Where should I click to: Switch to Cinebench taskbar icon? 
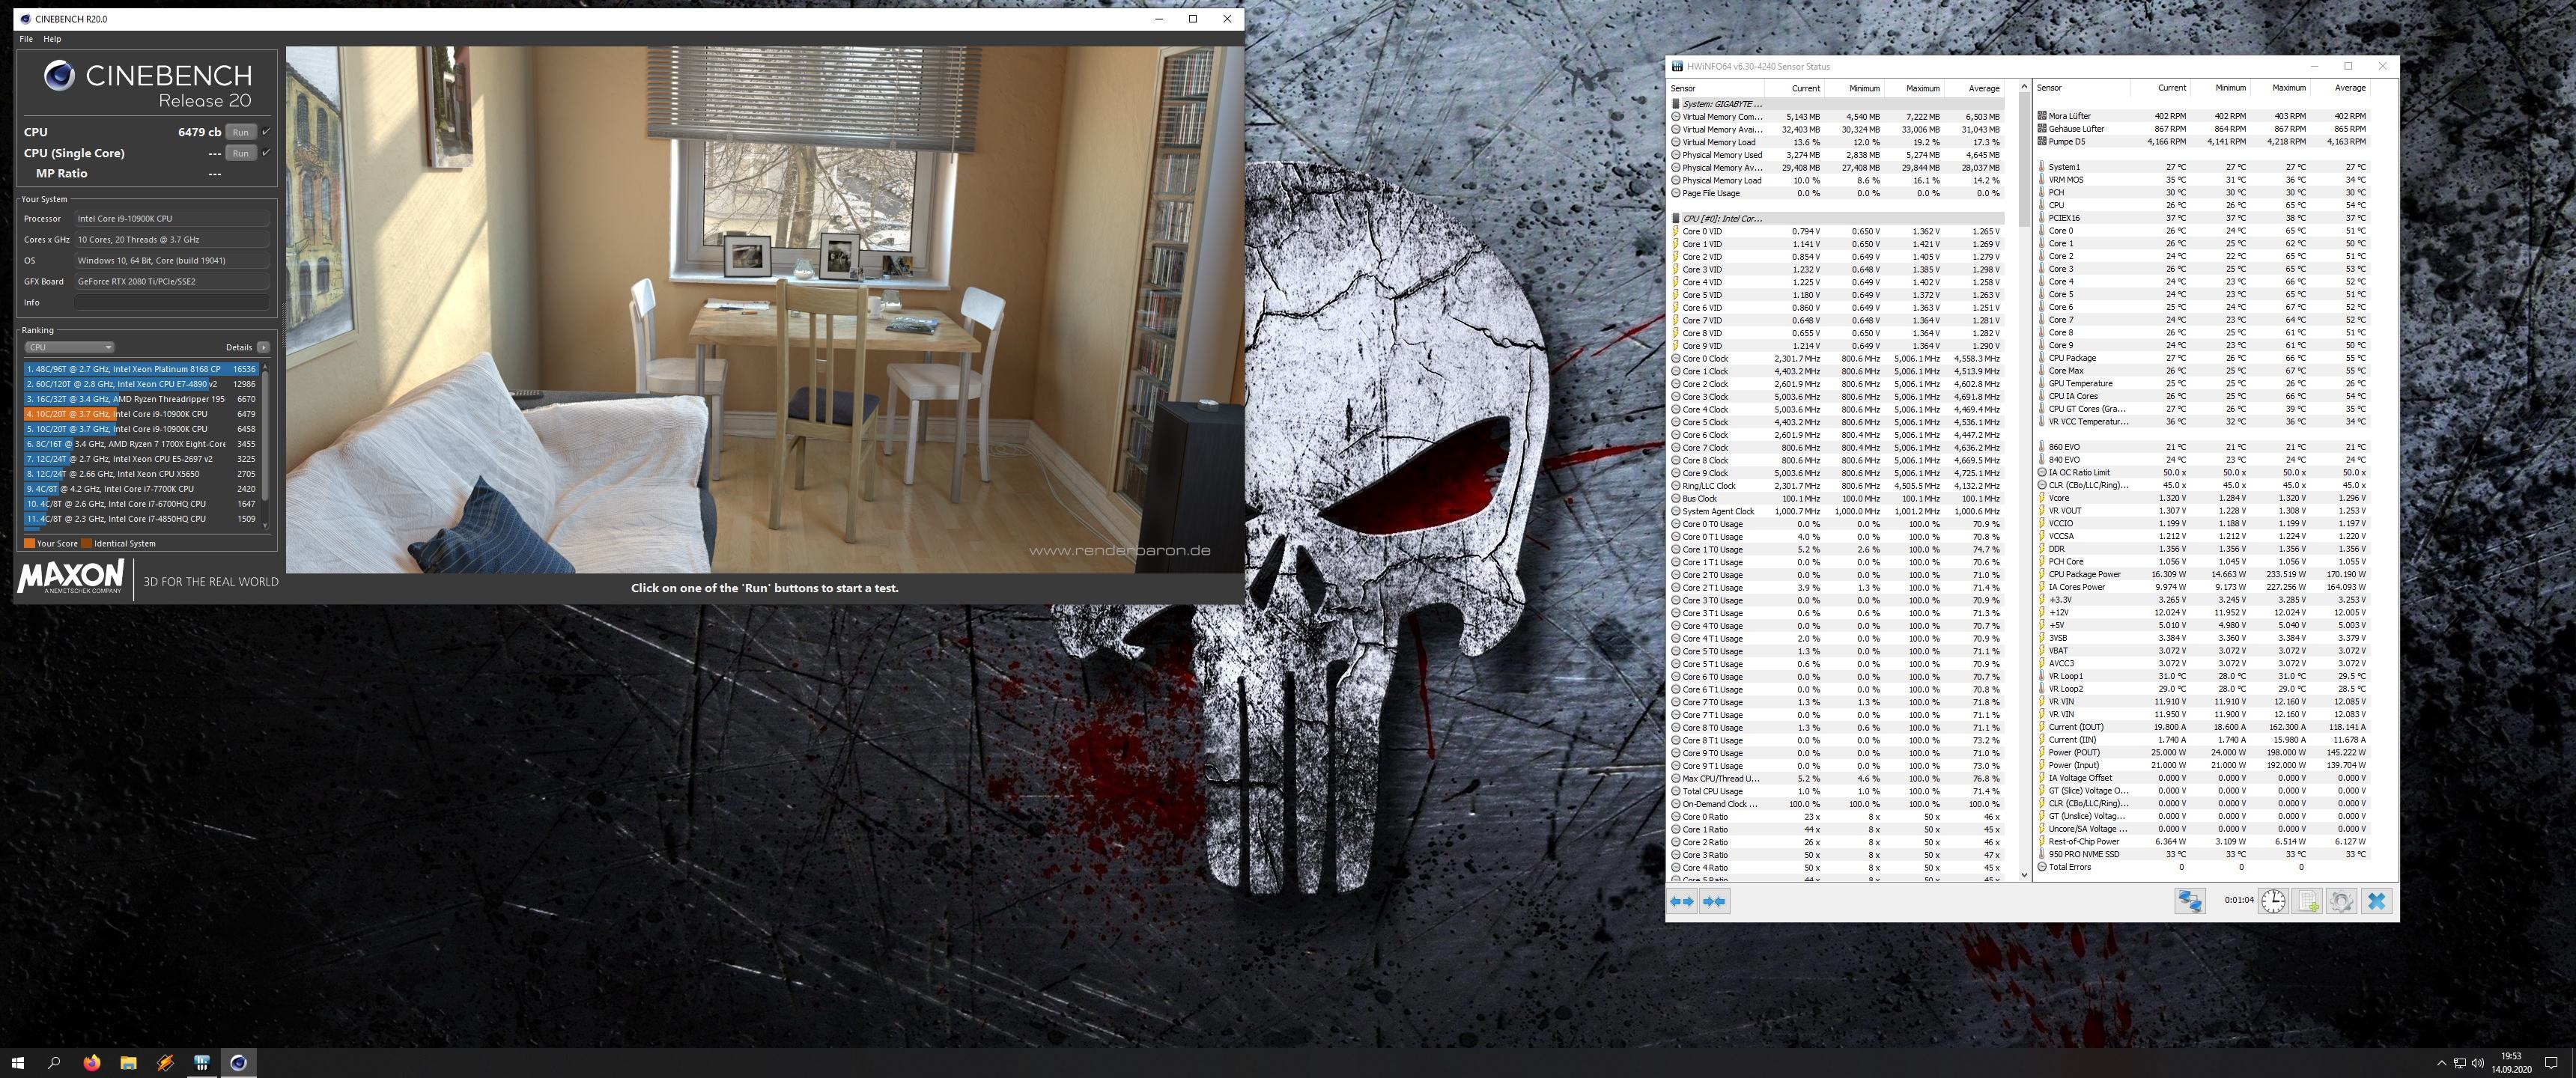click(238, 1063)
